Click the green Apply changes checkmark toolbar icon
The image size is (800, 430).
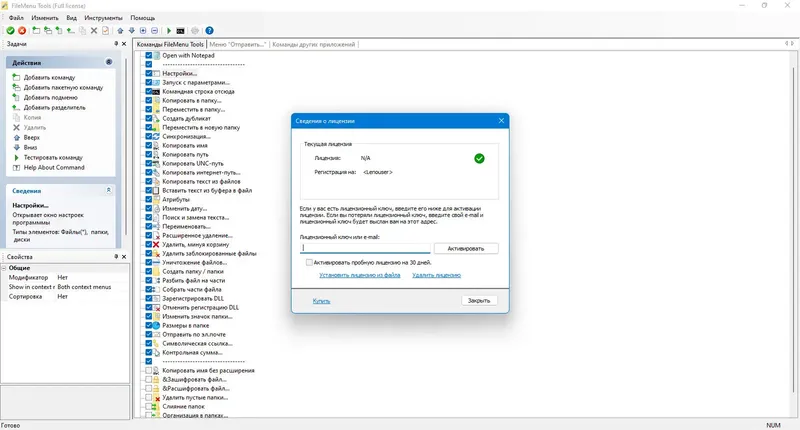click(10, 31)
